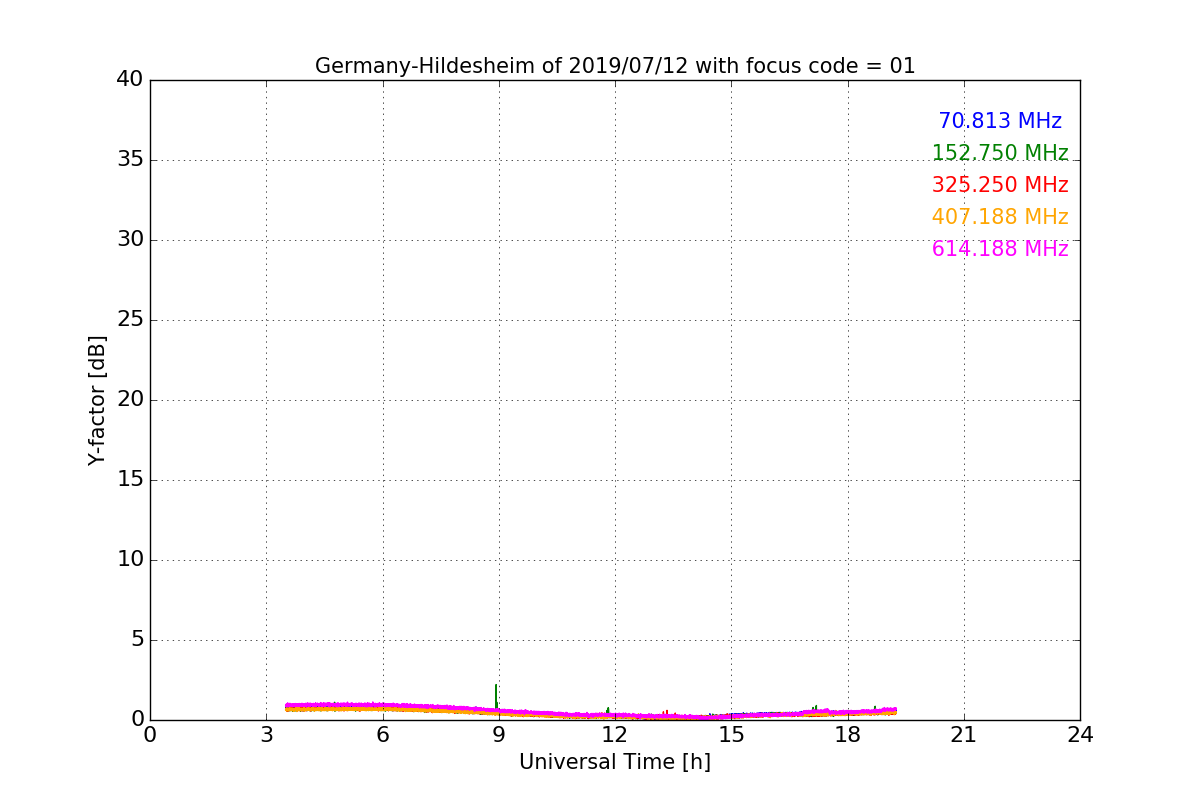Screen dimensions: 1200x800
Task: Click the x-axis tick label 3
Action: pyautogui.click(x=266, y=735)
